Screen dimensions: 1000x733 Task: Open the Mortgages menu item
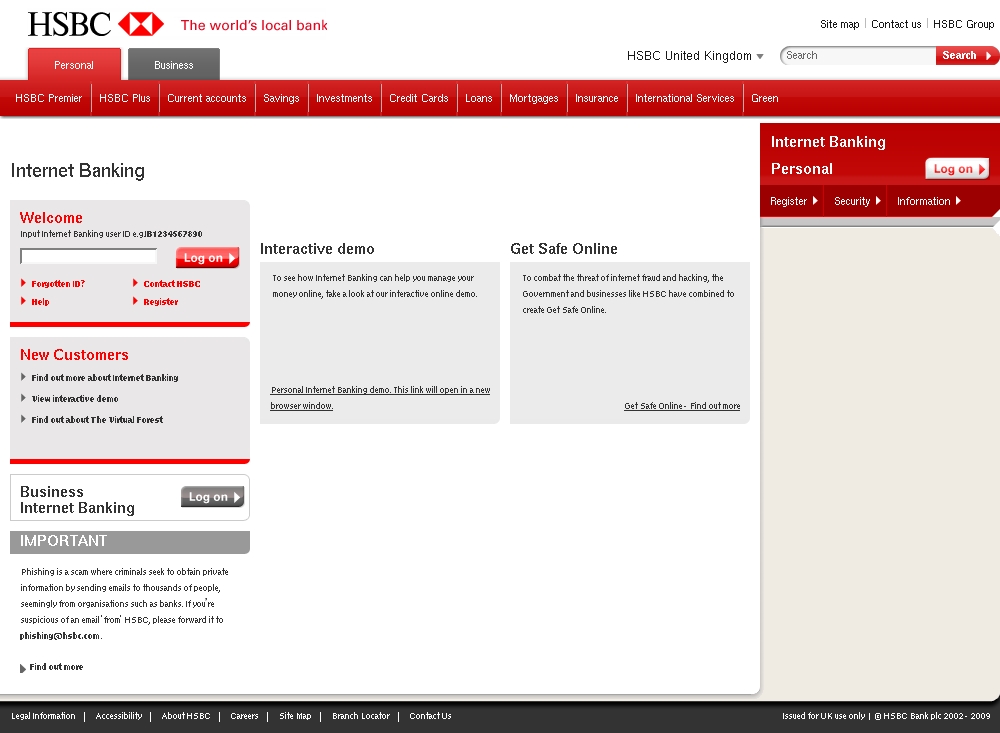tap(533, 98)
